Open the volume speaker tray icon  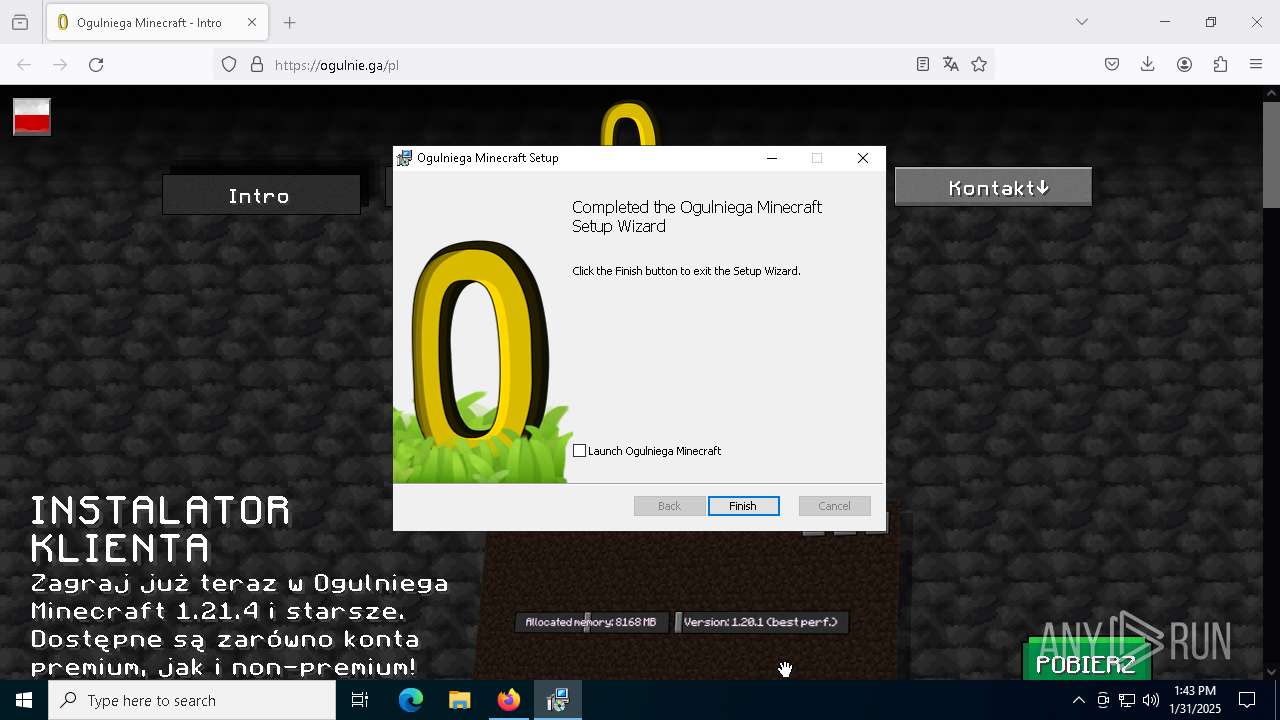1151,700
